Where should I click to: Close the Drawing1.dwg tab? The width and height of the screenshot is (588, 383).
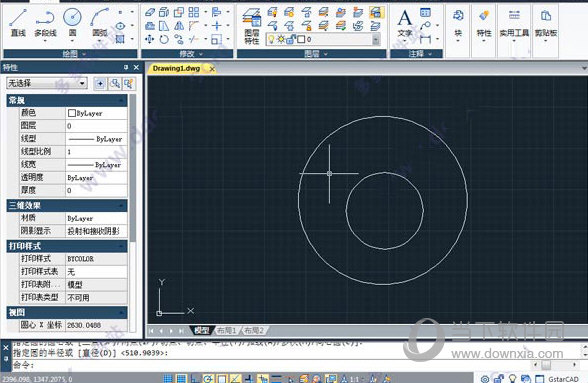click(212, 69)
